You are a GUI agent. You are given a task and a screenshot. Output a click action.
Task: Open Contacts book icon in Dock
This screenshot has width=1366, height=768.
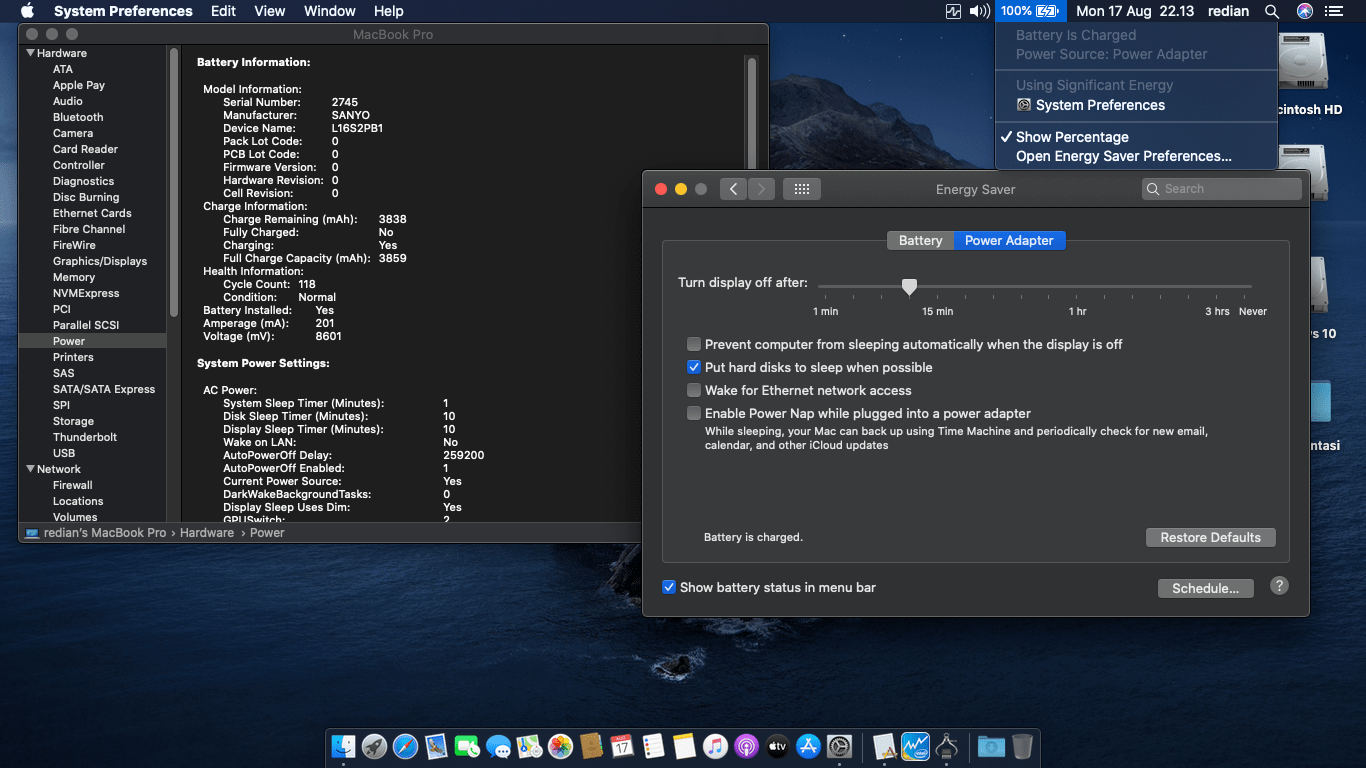pos(591,746)
